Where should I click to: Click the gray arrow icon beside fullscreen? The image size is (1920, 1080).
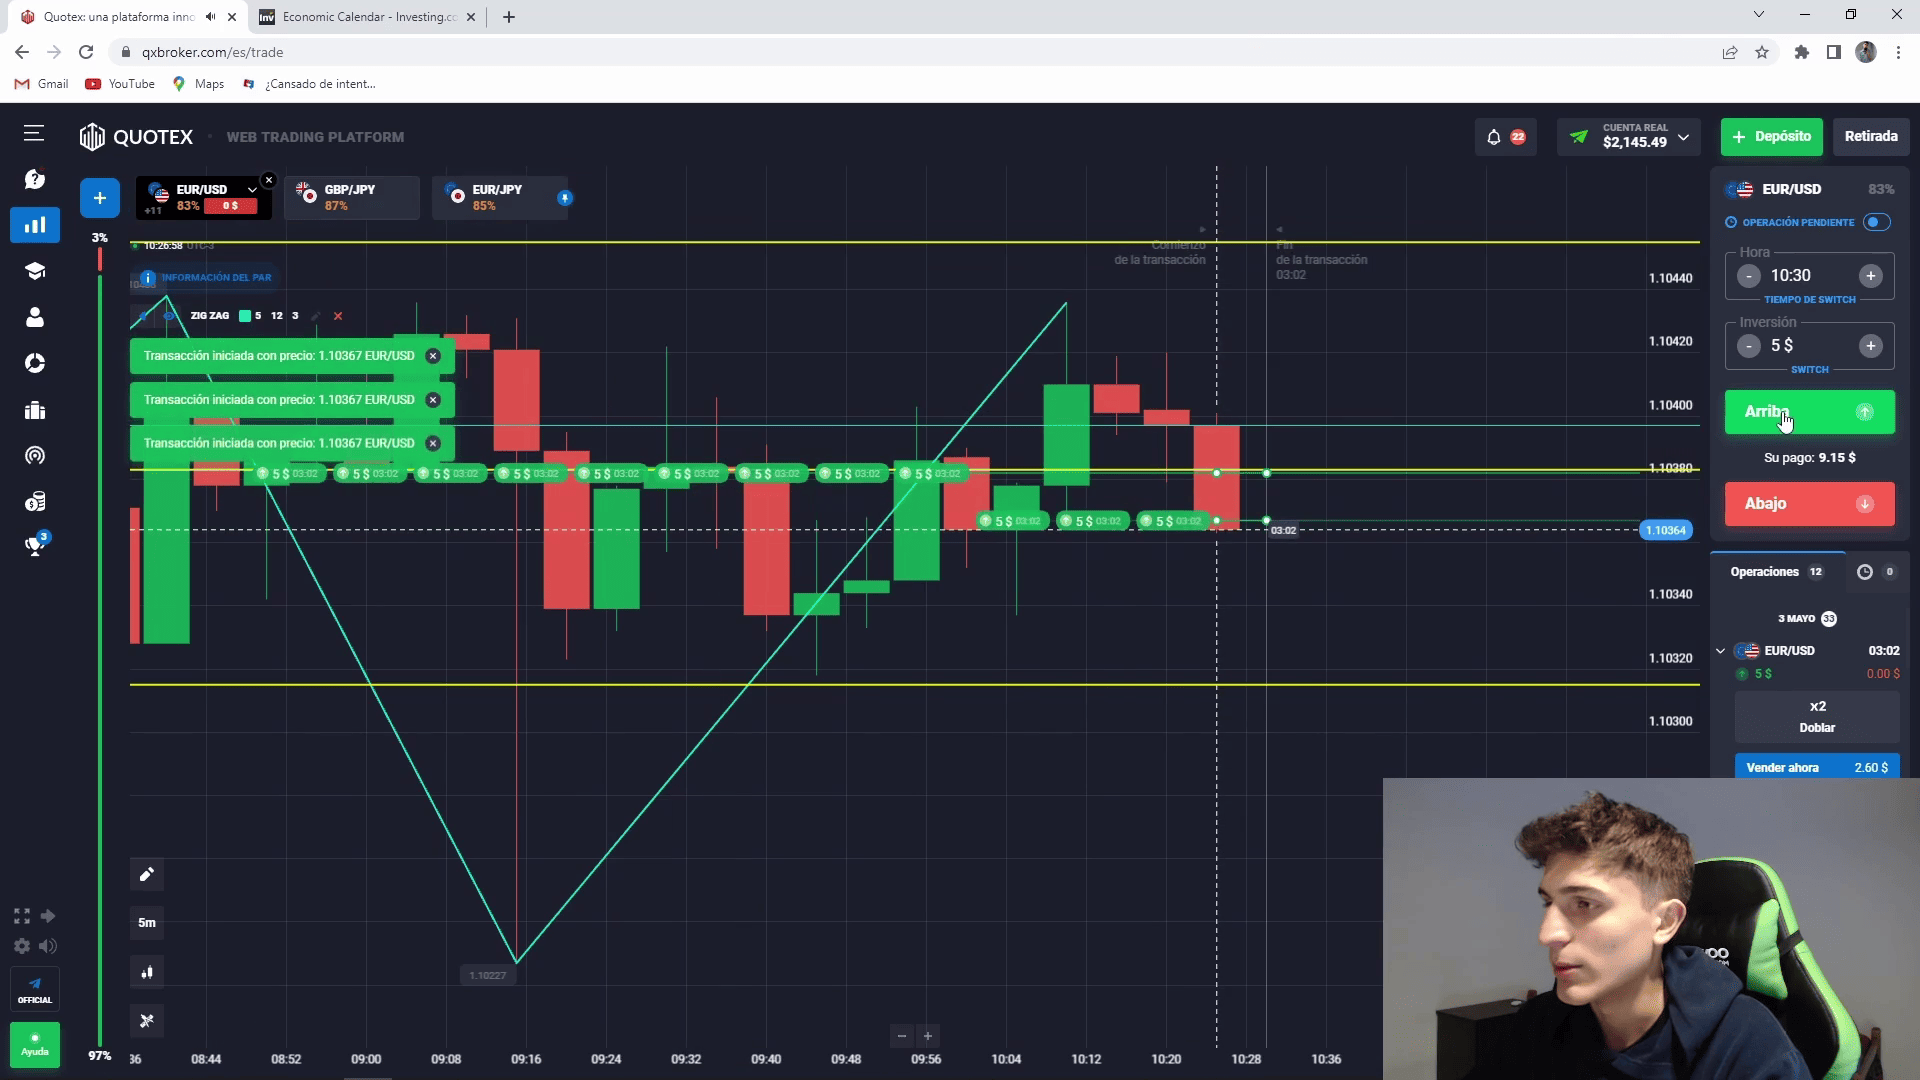(x=47, y=916)
